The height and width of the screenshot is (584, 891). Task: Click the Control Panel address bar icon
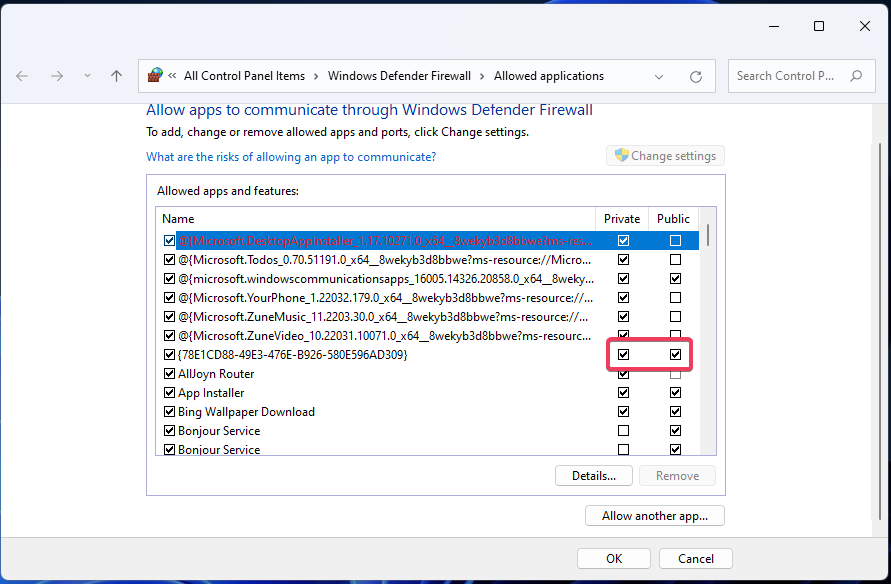pyautogui.click(x=155, y=76)
